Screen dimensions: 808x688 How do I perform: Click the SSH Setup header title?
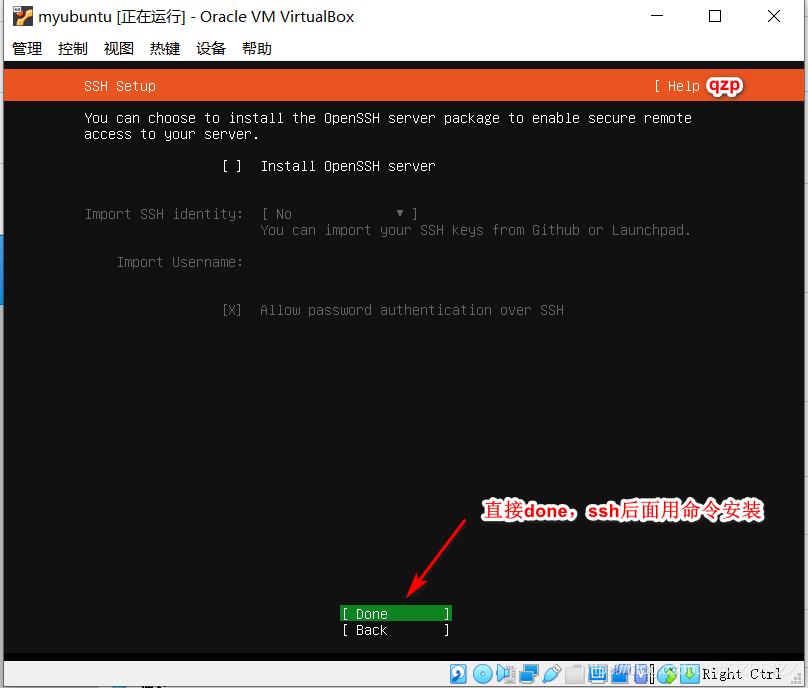(120, 86)
